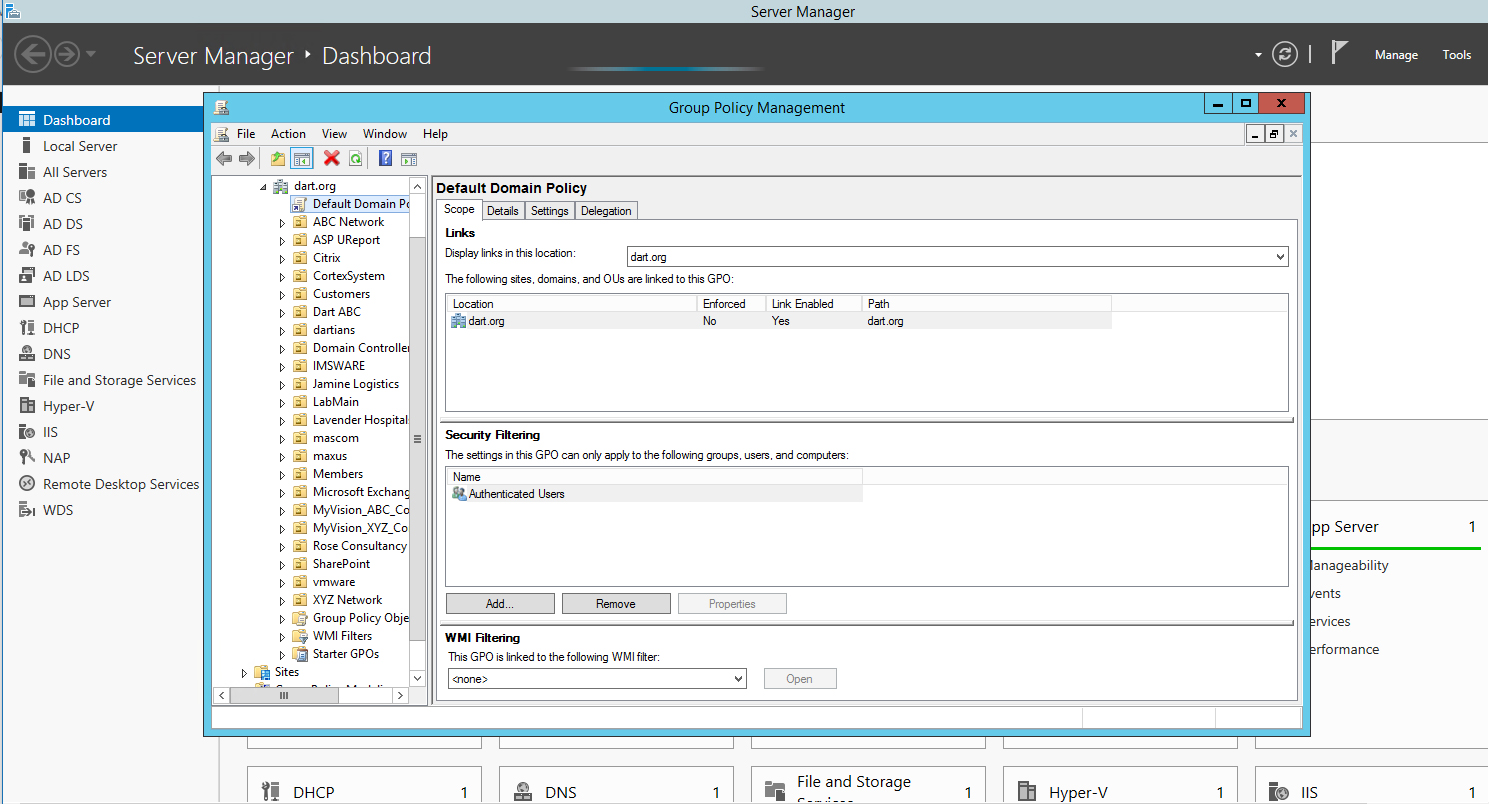The image size is (1489, 804).
Task: Expand the SharePoint OU
Action: tap(282, 564)
